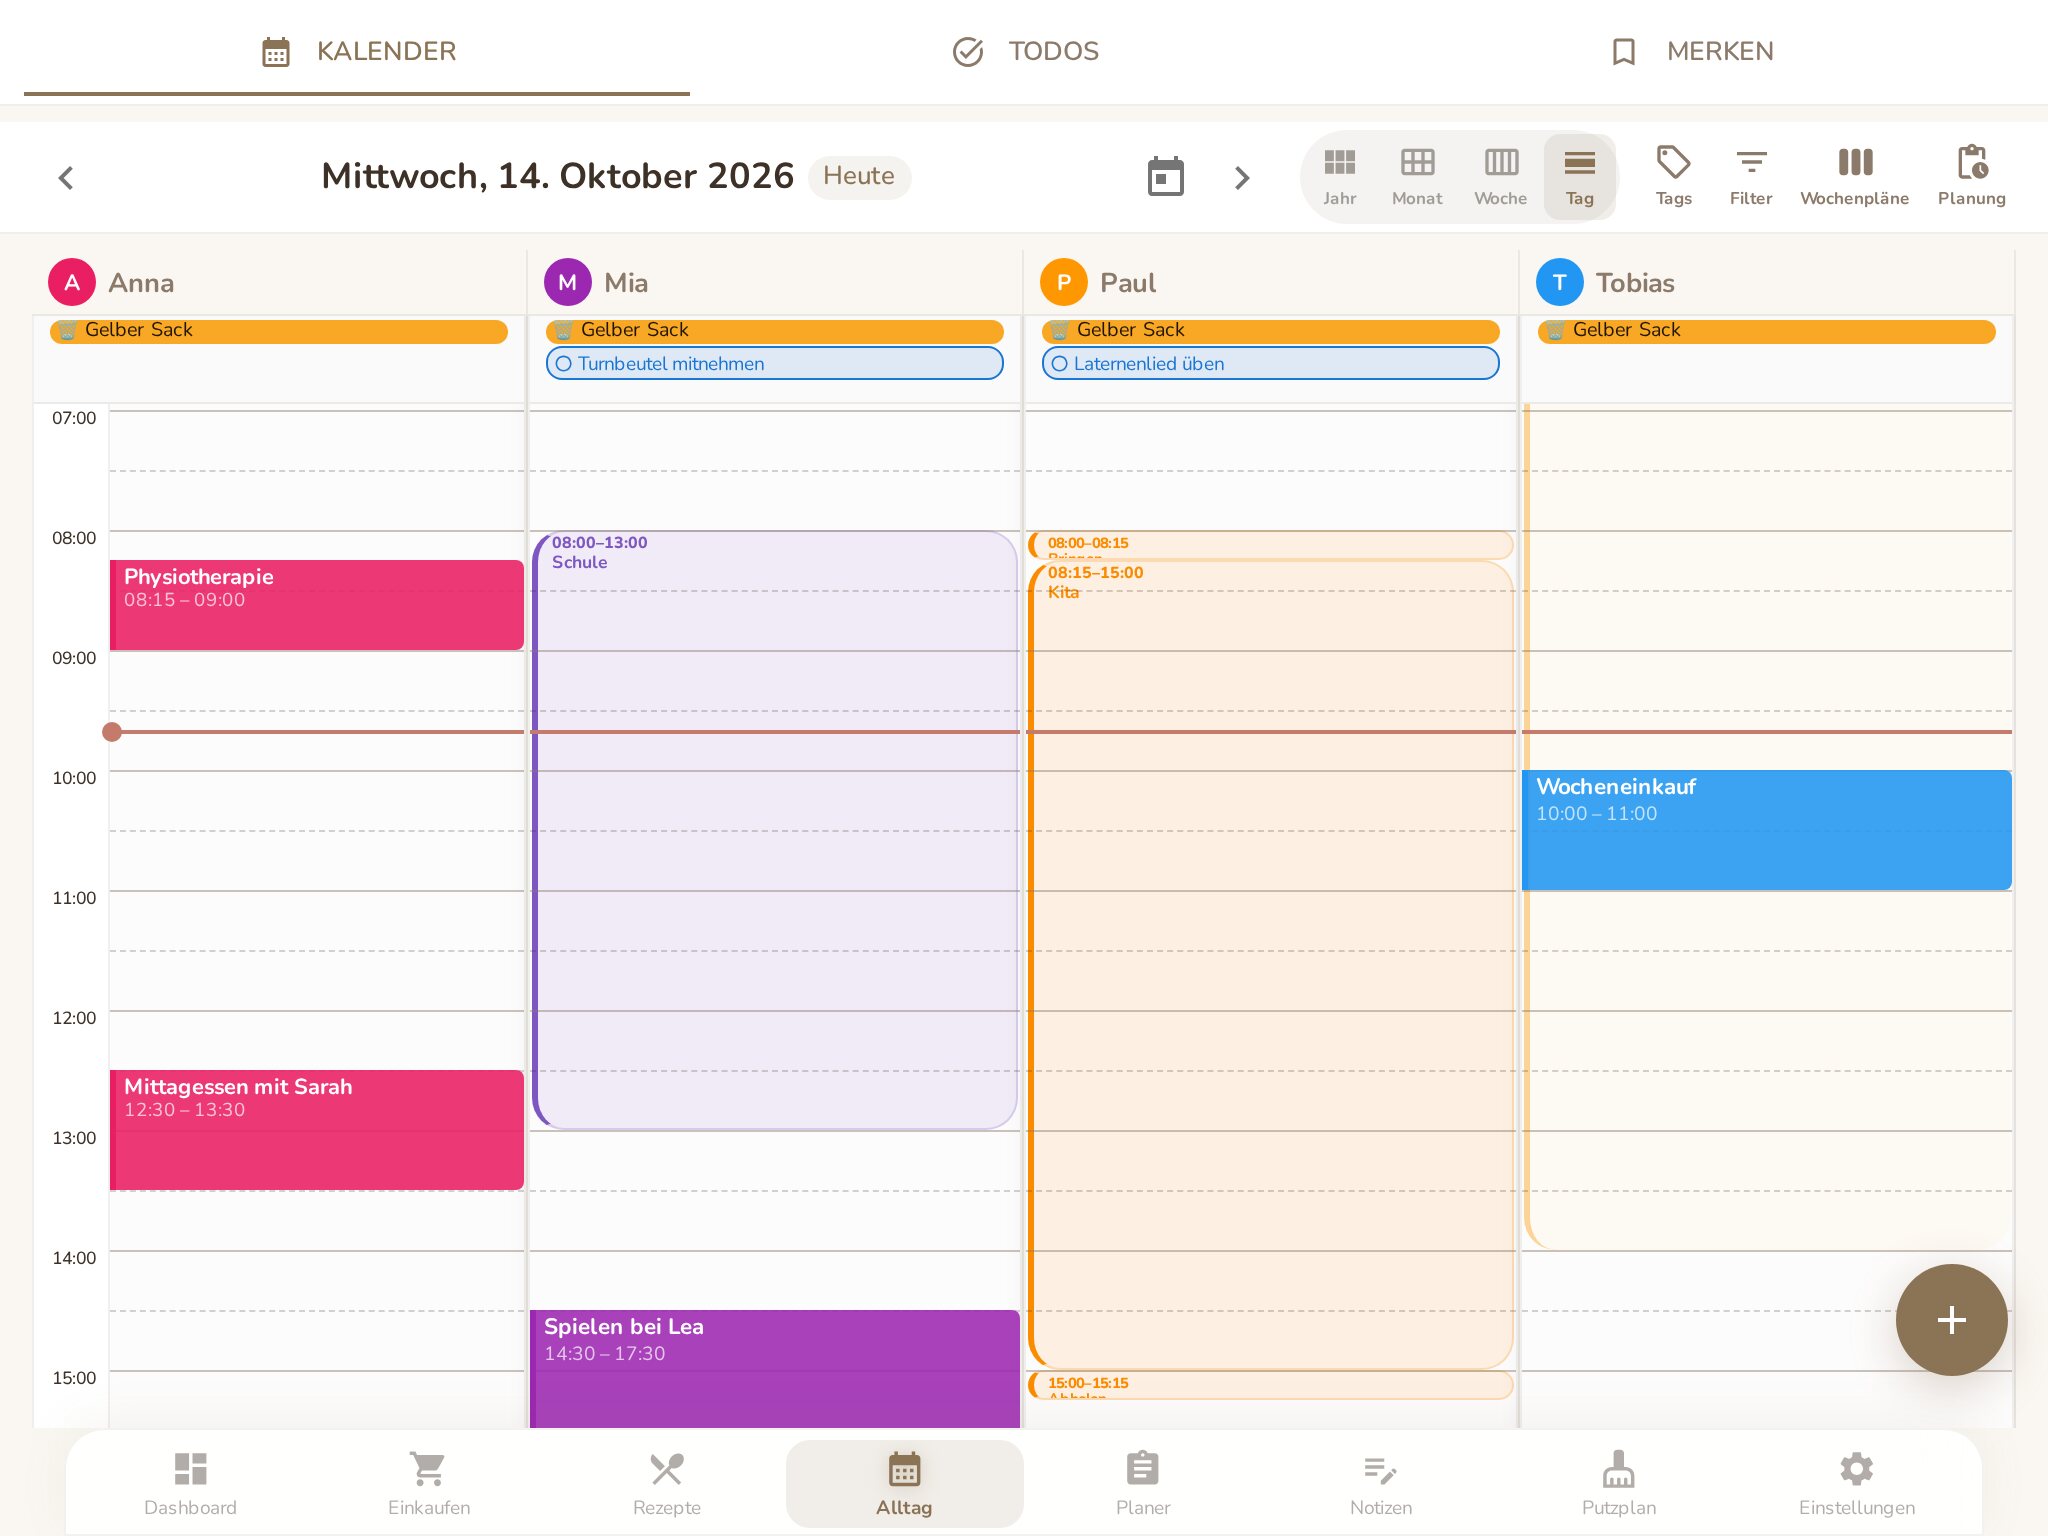Select Anna's avatar header
Viewport: 2048px width, 1536px height.
point(72,283)
